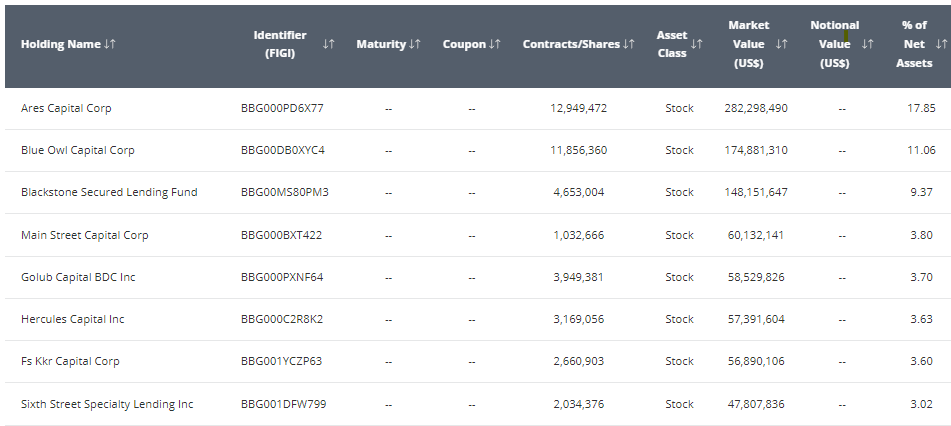Sort table by Maturity arrows

tap(415, 45)
